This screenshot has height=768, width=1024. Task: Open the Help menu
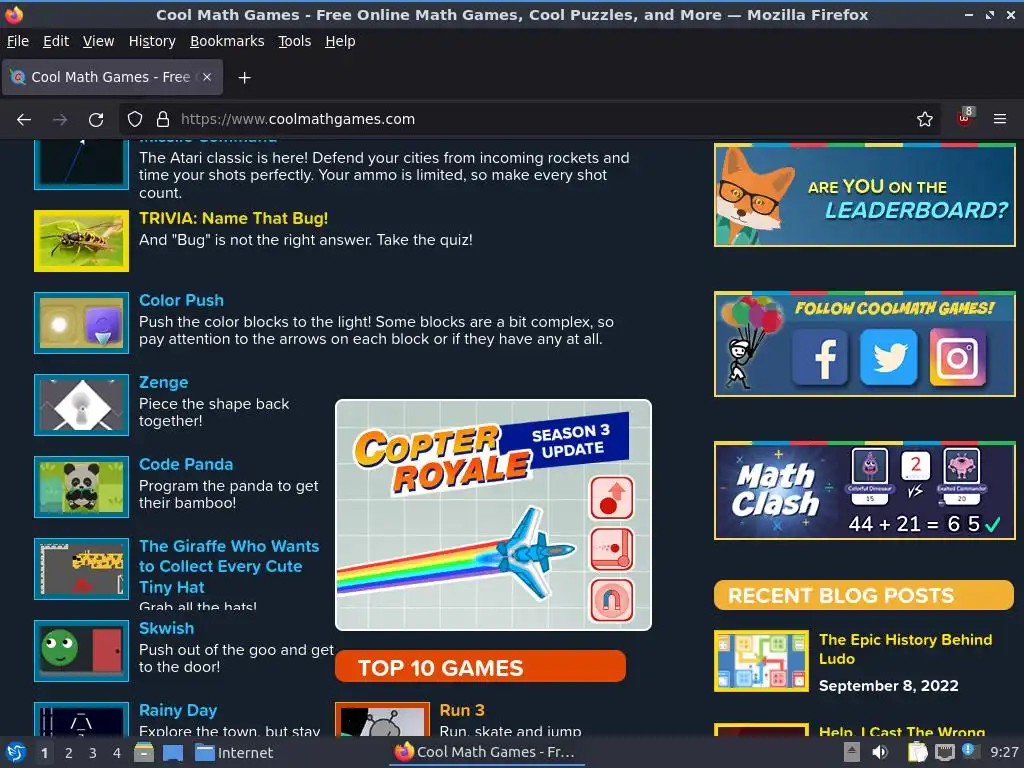340,41
